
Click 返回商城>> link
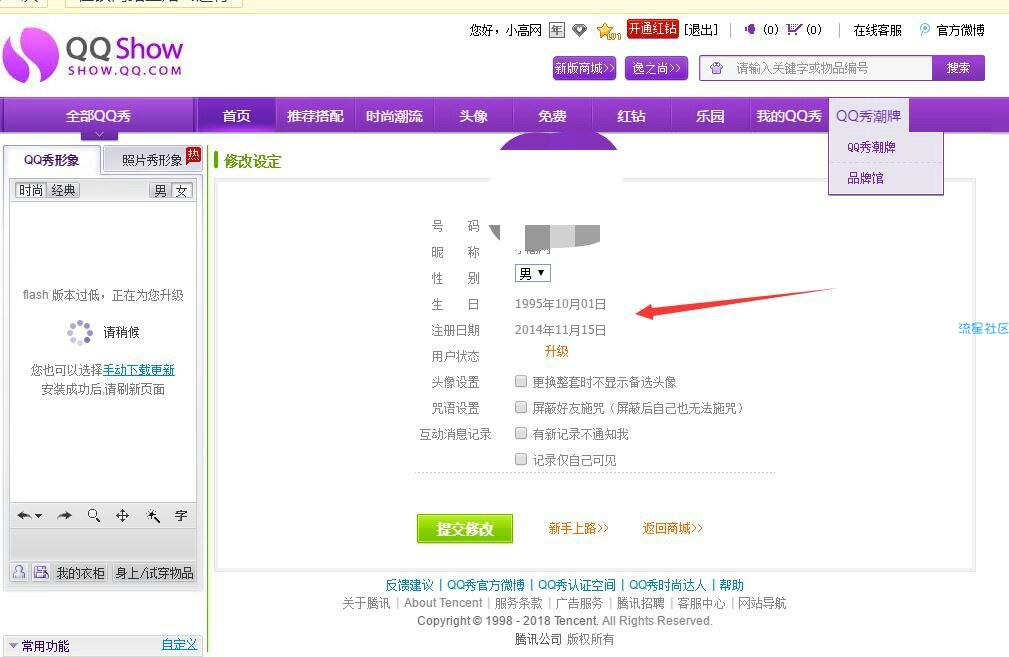(x=672, y=528)
